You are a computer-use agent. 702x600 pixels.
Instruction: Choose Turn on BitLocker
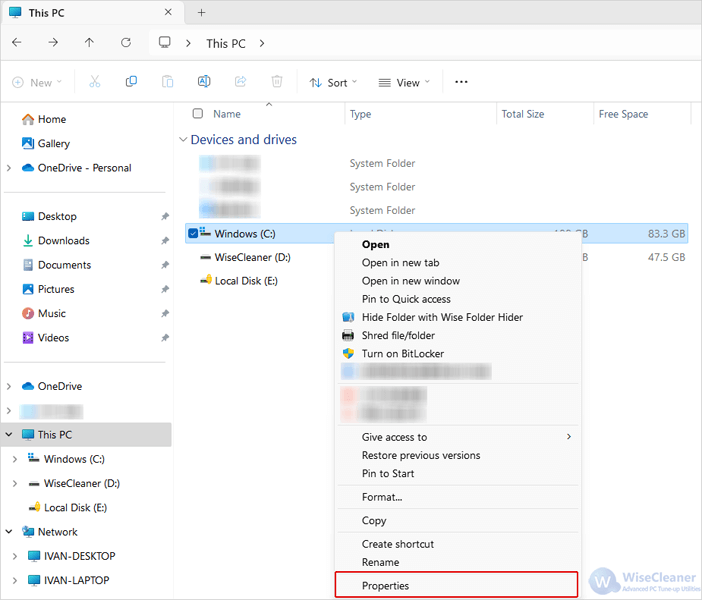coord(403,354)
